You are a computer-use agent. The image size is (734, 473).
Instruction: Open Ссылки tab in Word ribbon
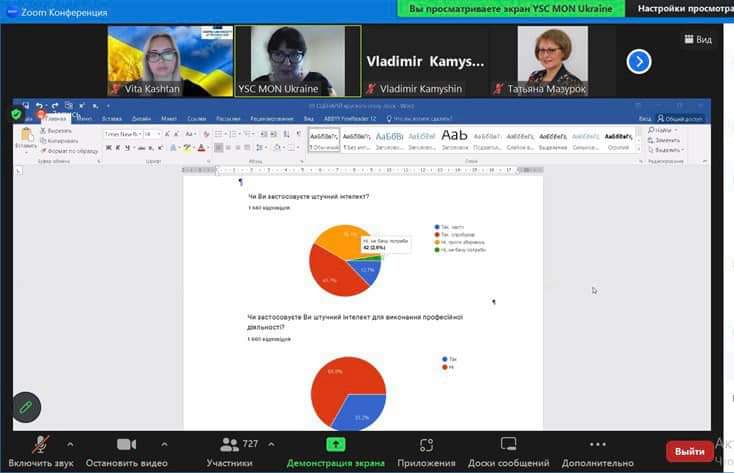[197, 119]
